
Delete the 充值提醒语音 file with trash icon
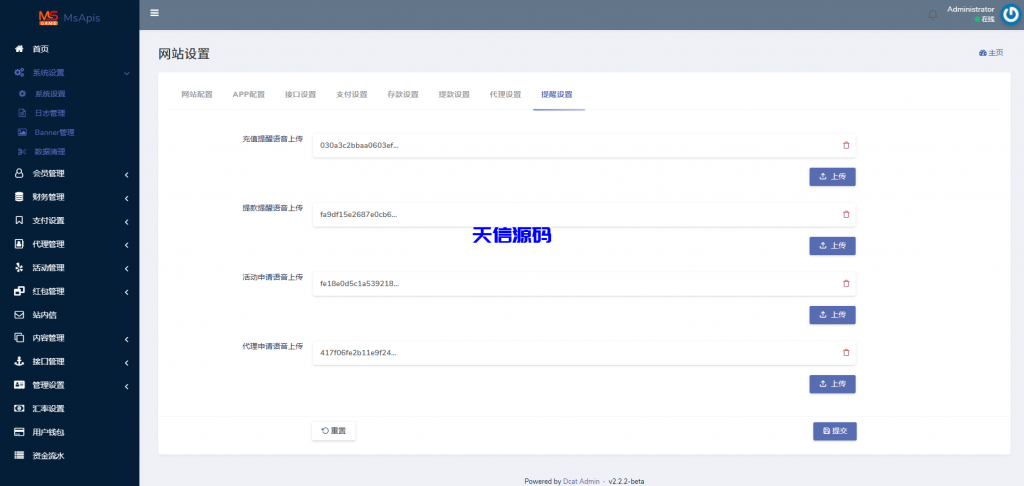(x=846, y=146)
